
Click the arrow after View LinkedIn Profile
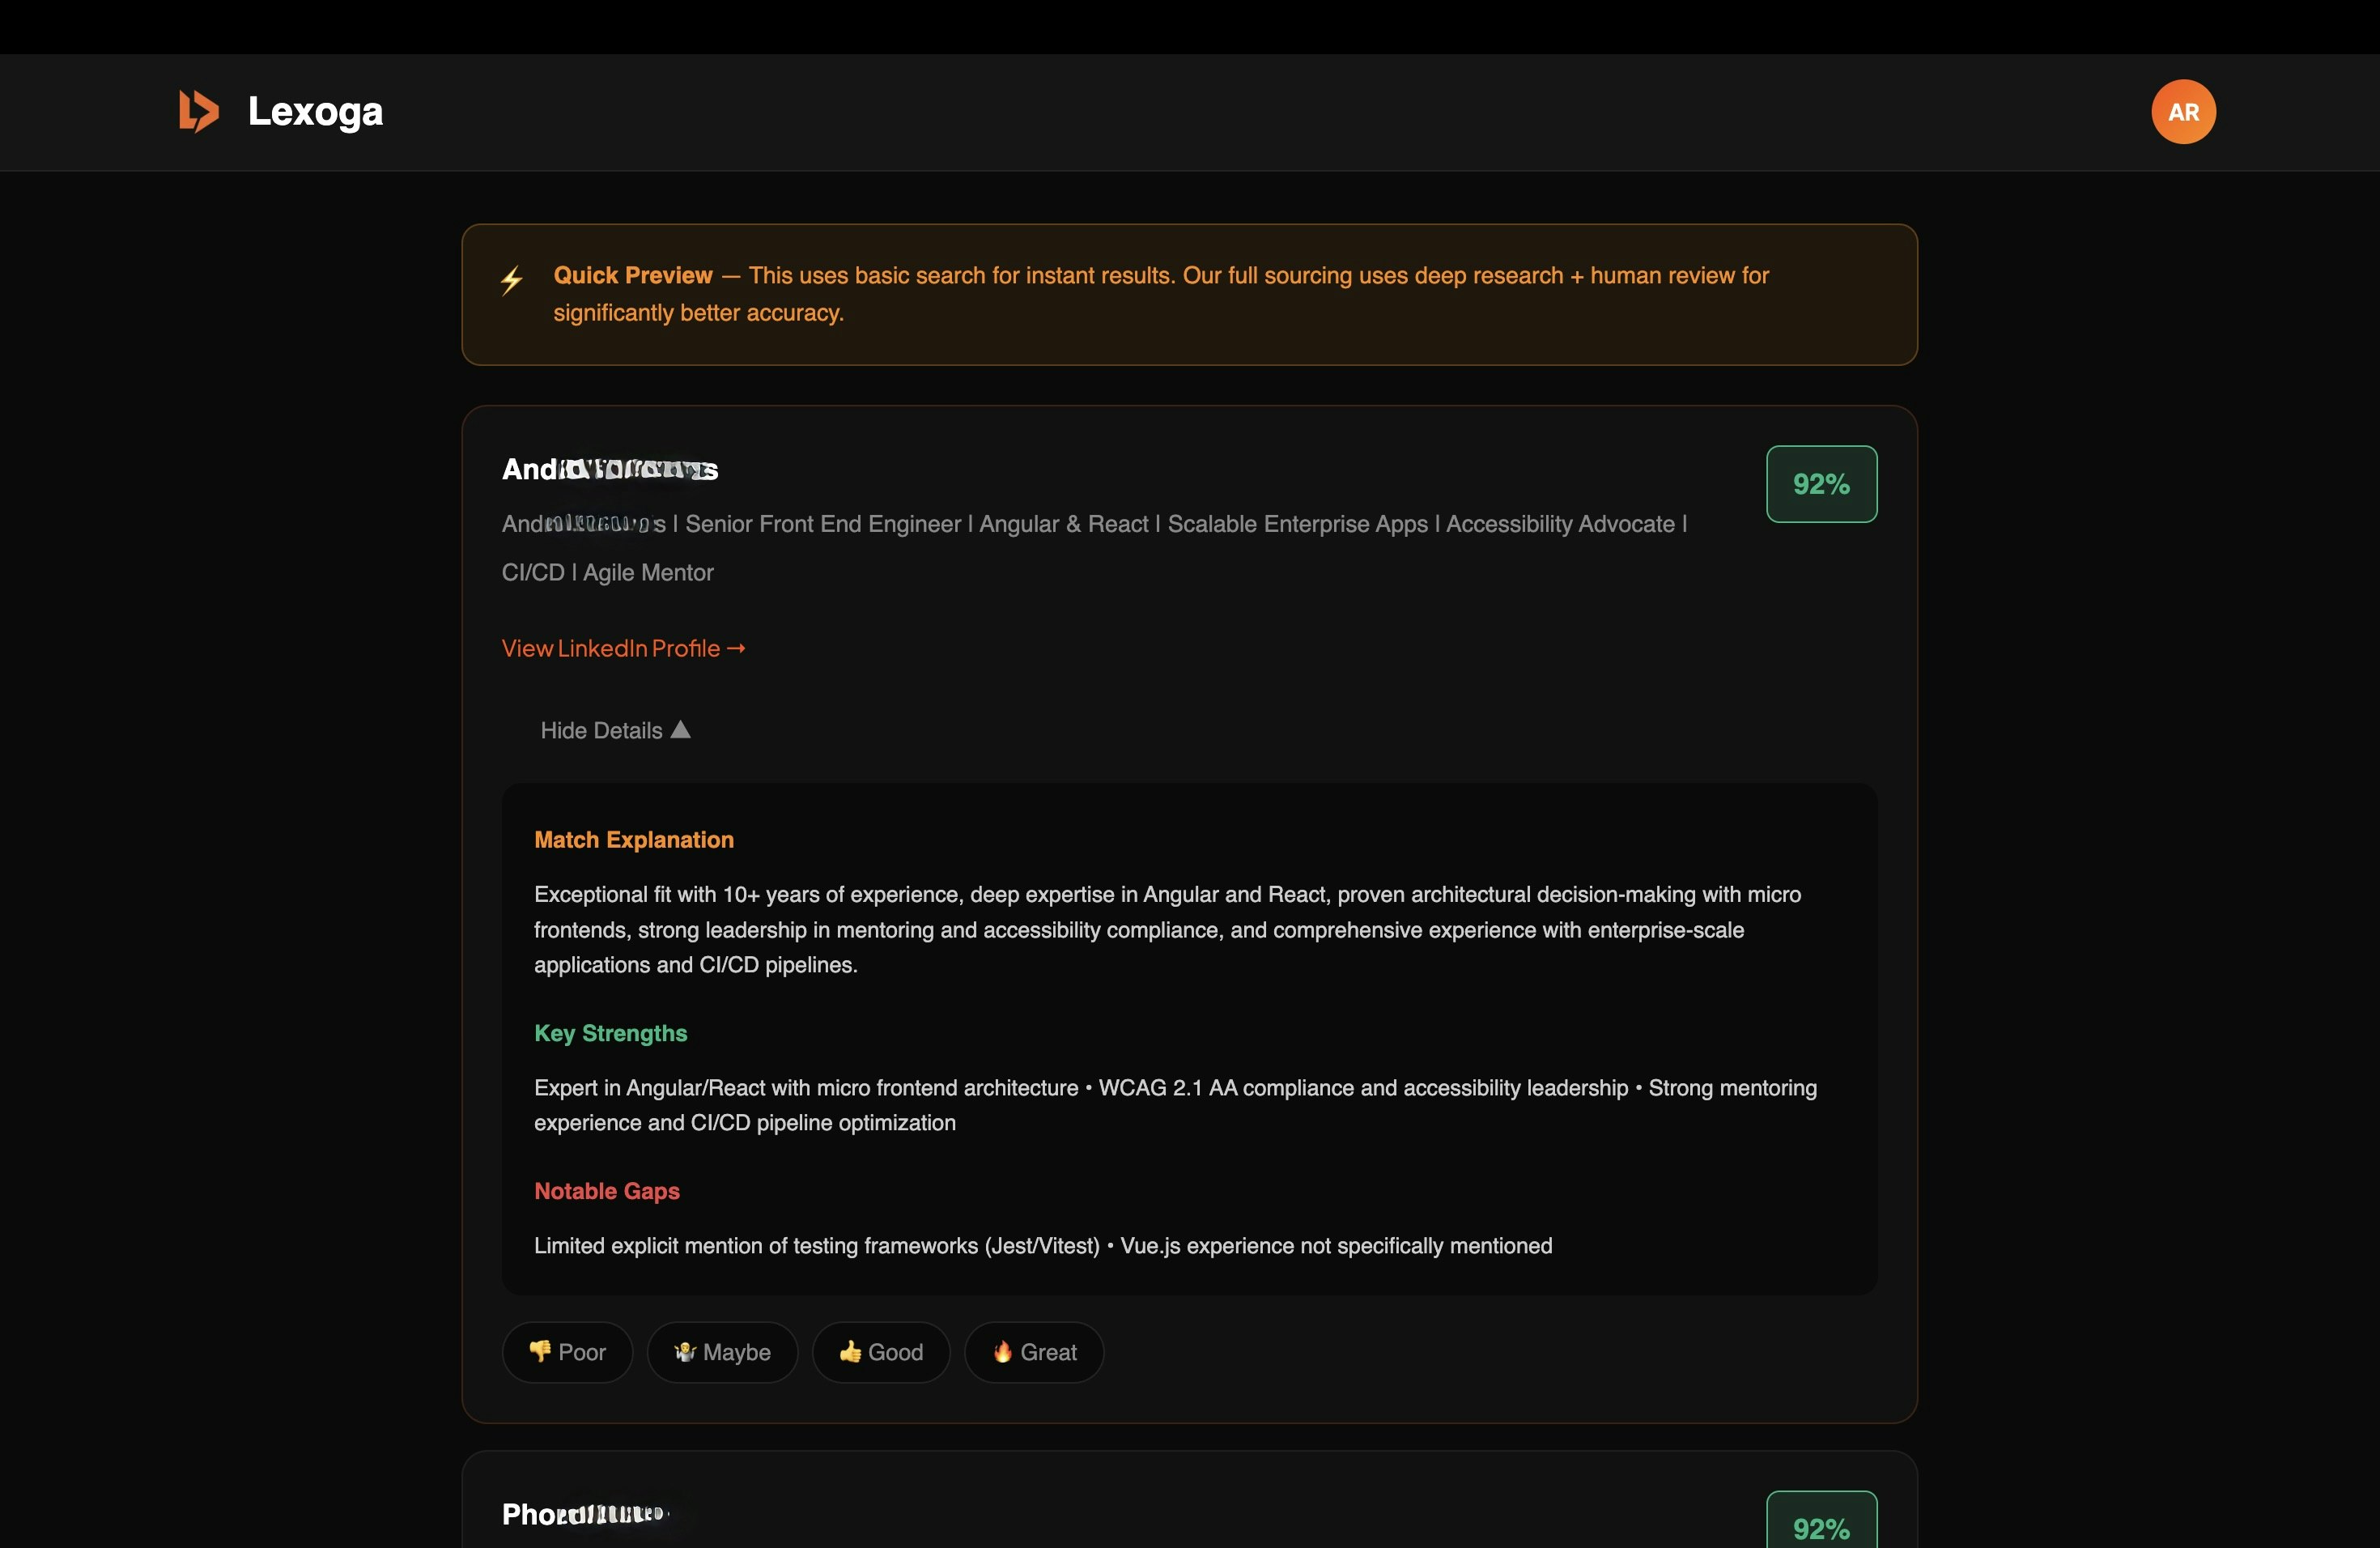pyautogui.click(x=736, y=649)
